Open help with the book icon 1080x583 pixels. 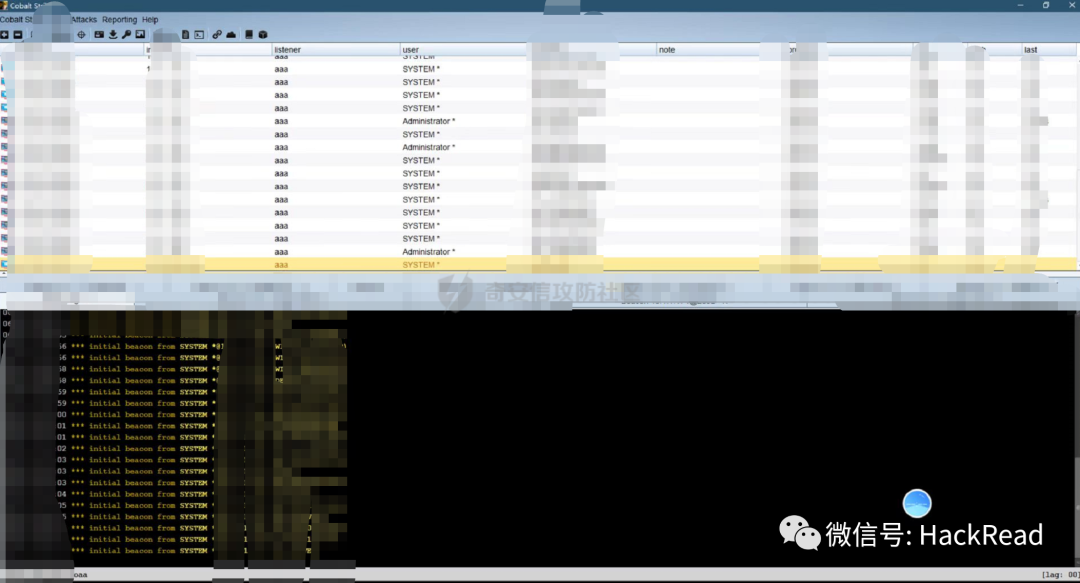pyautogui.click(x=249, y=34)
